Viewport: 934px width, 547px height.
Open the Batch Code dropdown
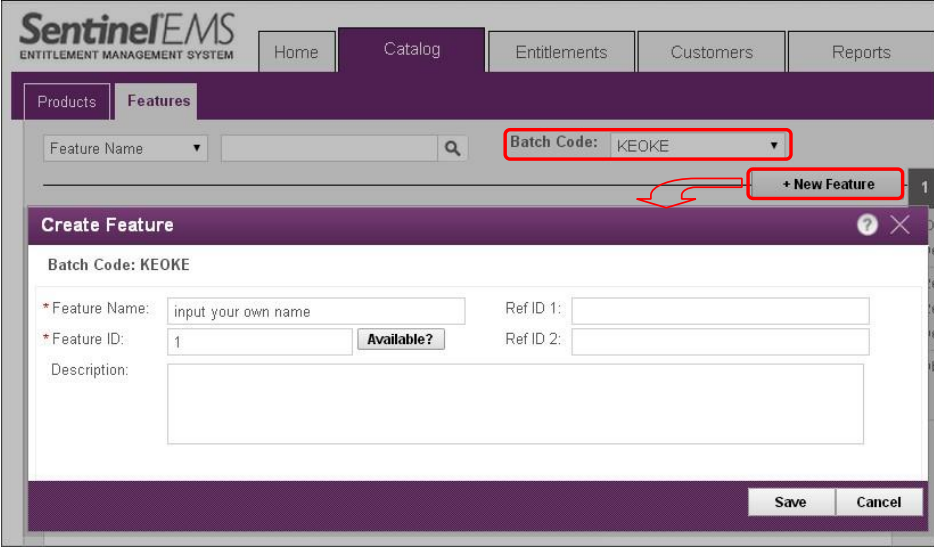697,145
